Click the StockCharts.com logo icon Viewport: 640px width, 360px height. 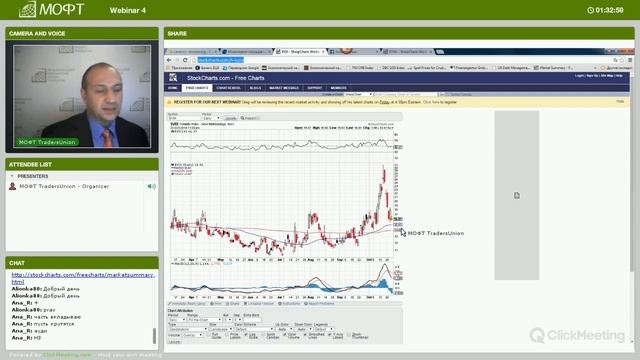coord(173,78)
